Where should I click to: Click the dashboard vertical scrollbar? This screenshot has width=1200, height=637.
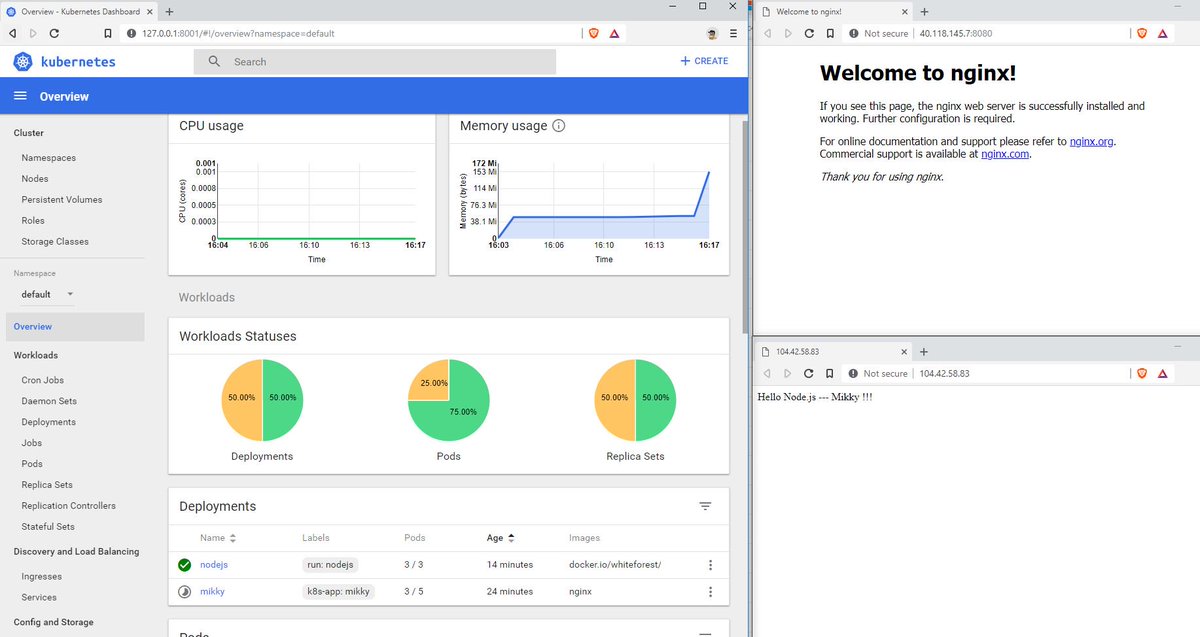pos(743,225)
